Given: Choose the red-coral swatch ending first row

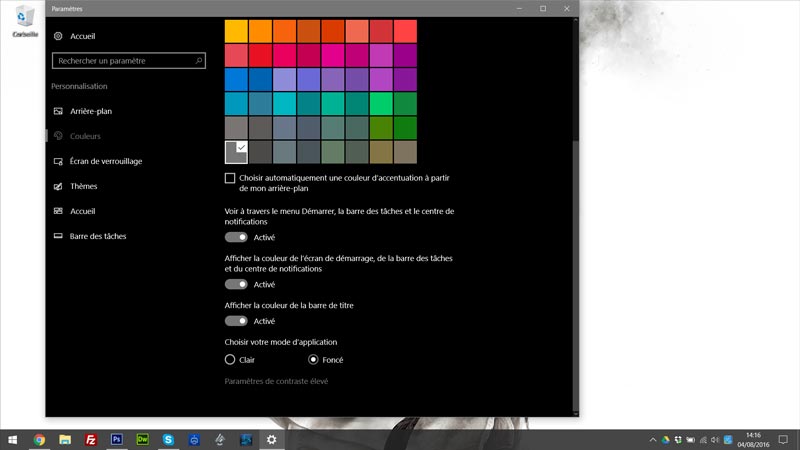Looking at the screenshot, I should click(x=405, y=31).
